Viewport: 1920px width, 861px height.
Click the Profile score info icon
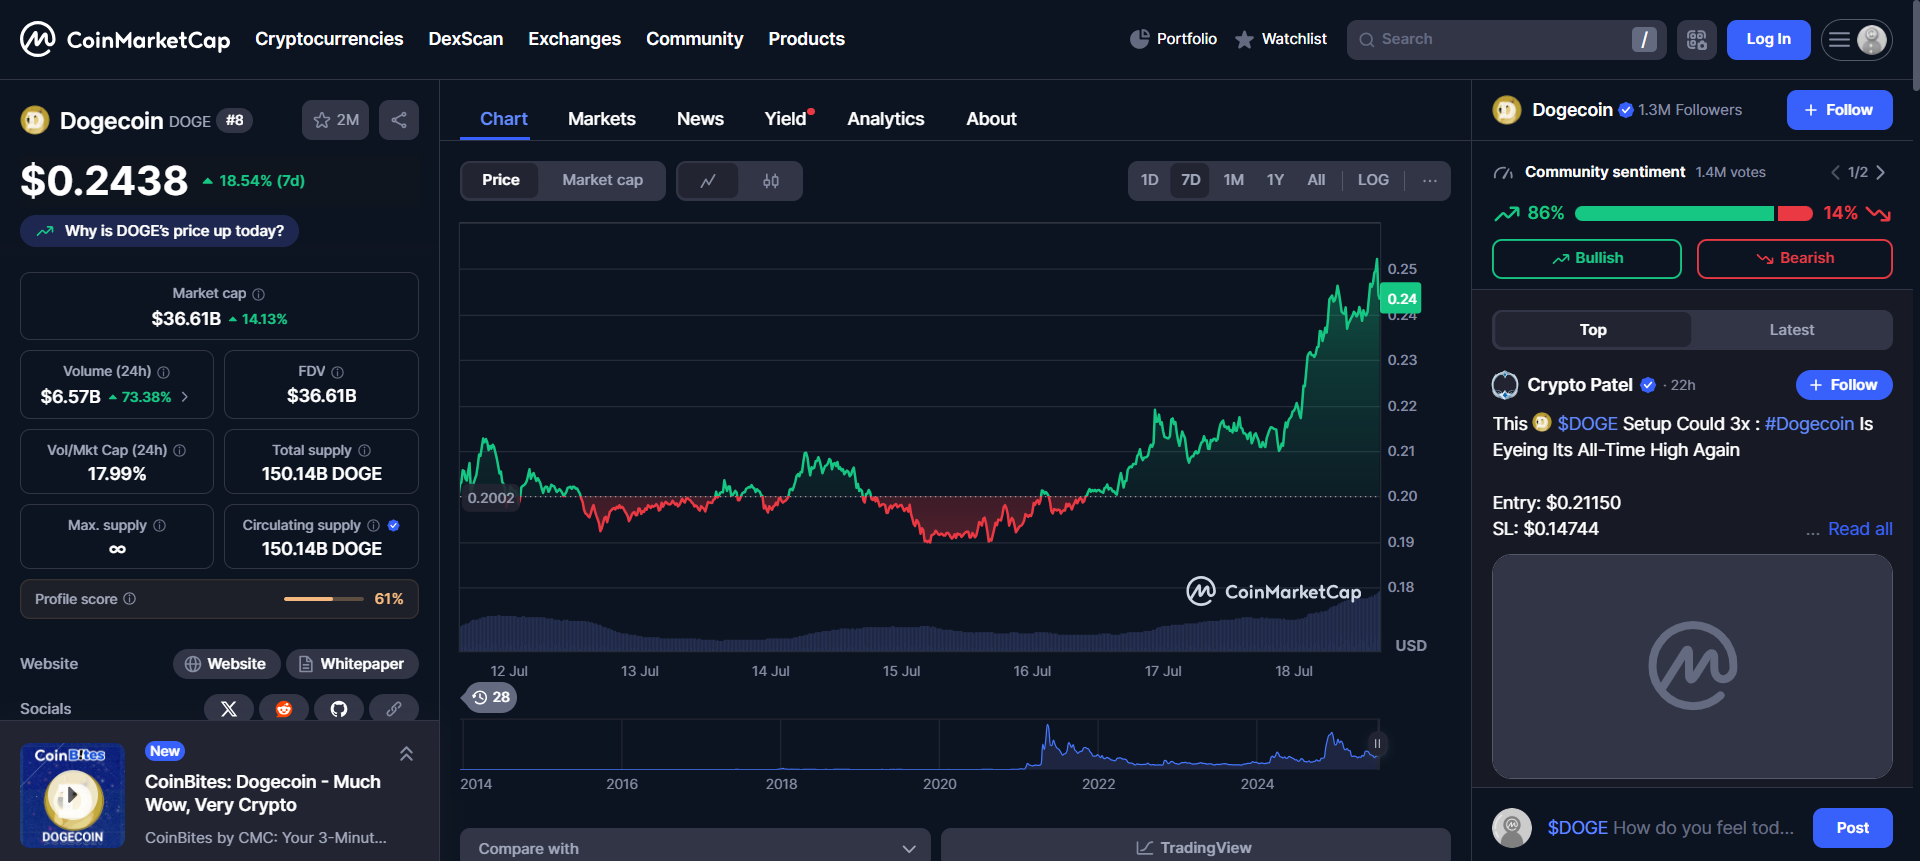(130, 599)
